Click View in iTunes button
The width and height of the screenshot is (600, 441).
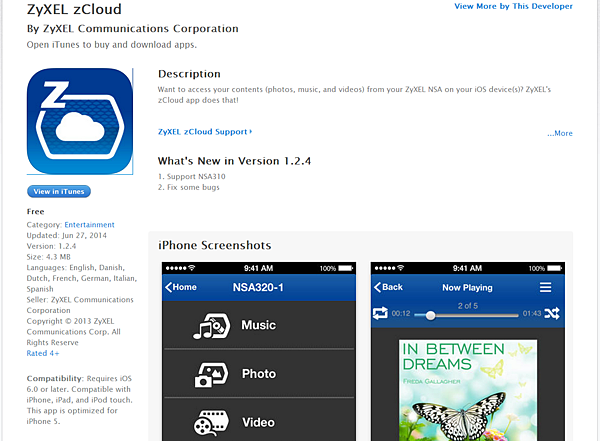[59, 191]
